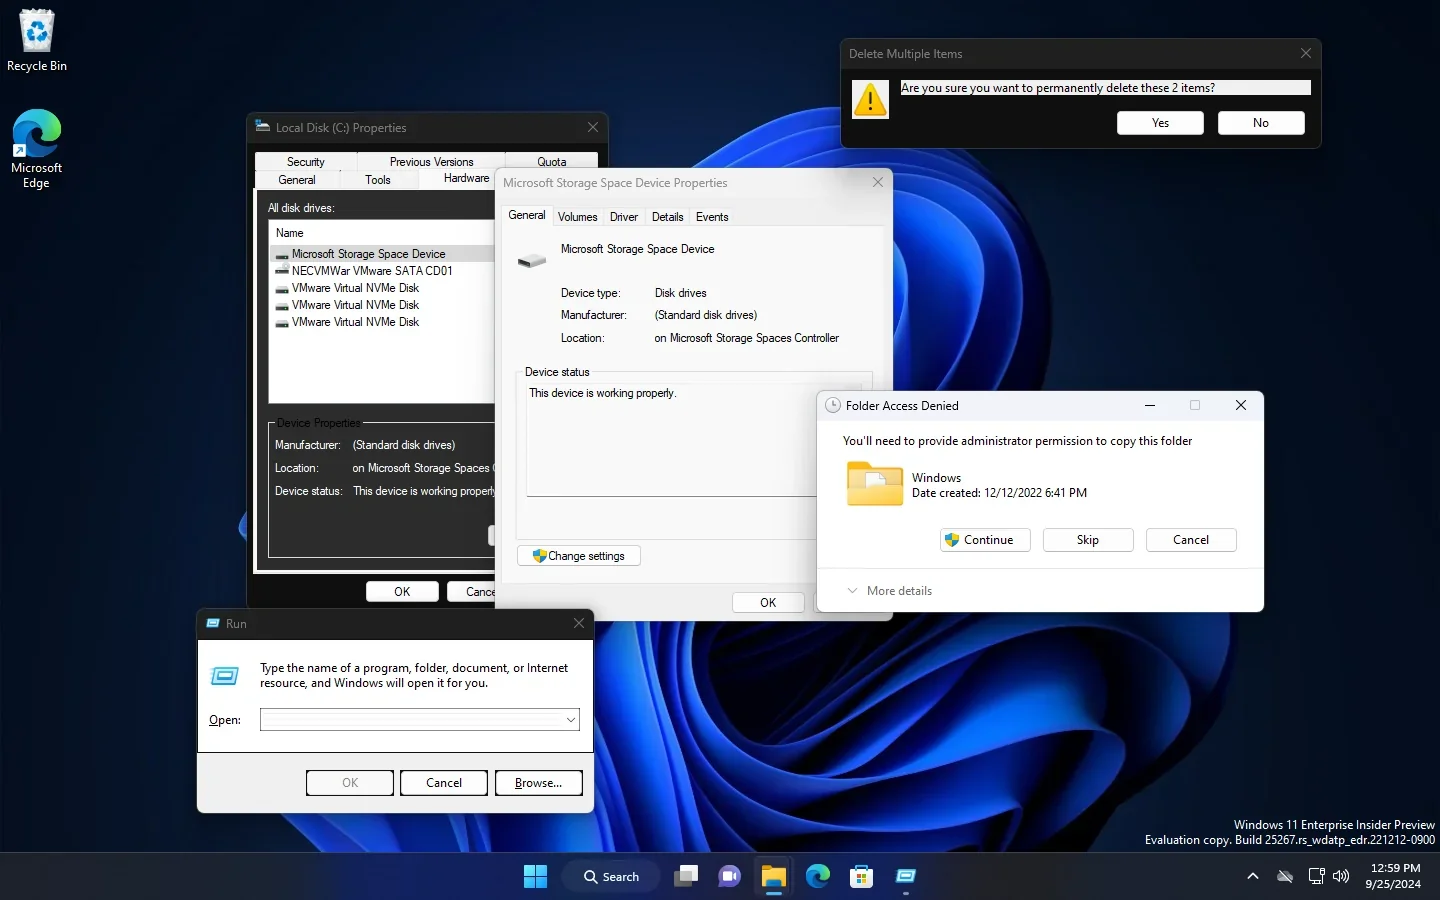Switch to the Details tab

click(668, 217)
